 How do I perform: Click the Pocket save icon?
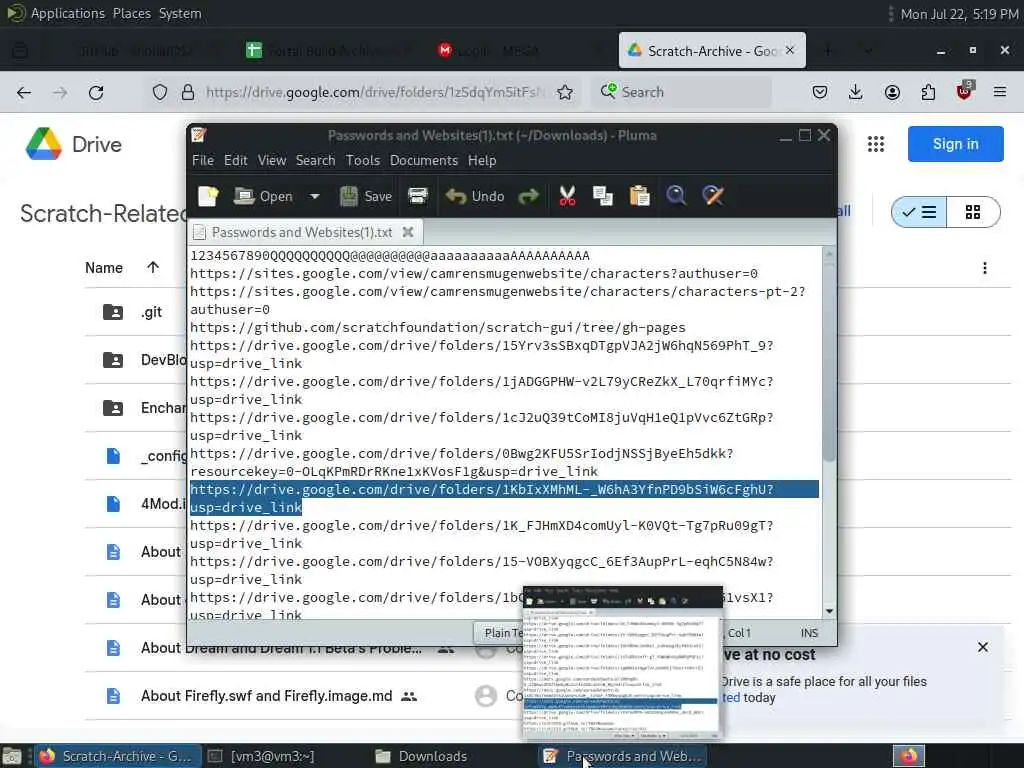click(820, 92)
